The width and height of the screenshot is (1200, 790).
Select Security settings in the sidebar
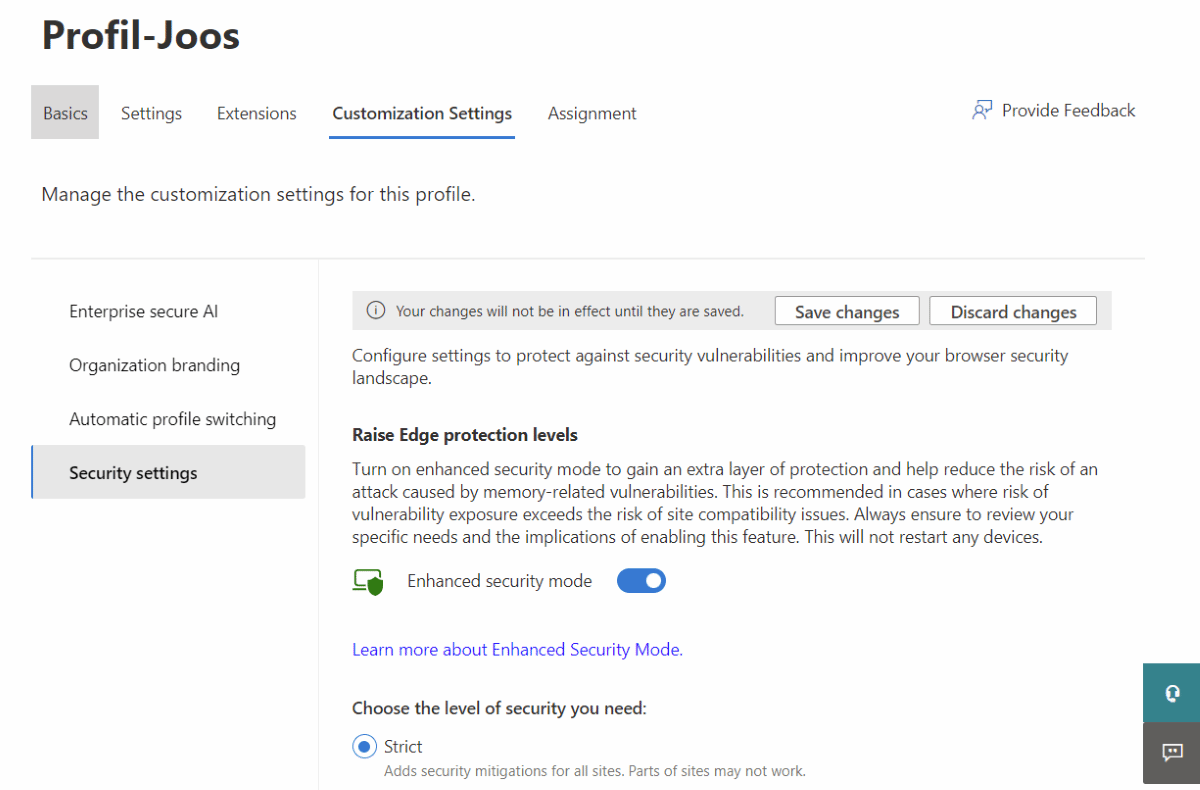click(133, 473)
